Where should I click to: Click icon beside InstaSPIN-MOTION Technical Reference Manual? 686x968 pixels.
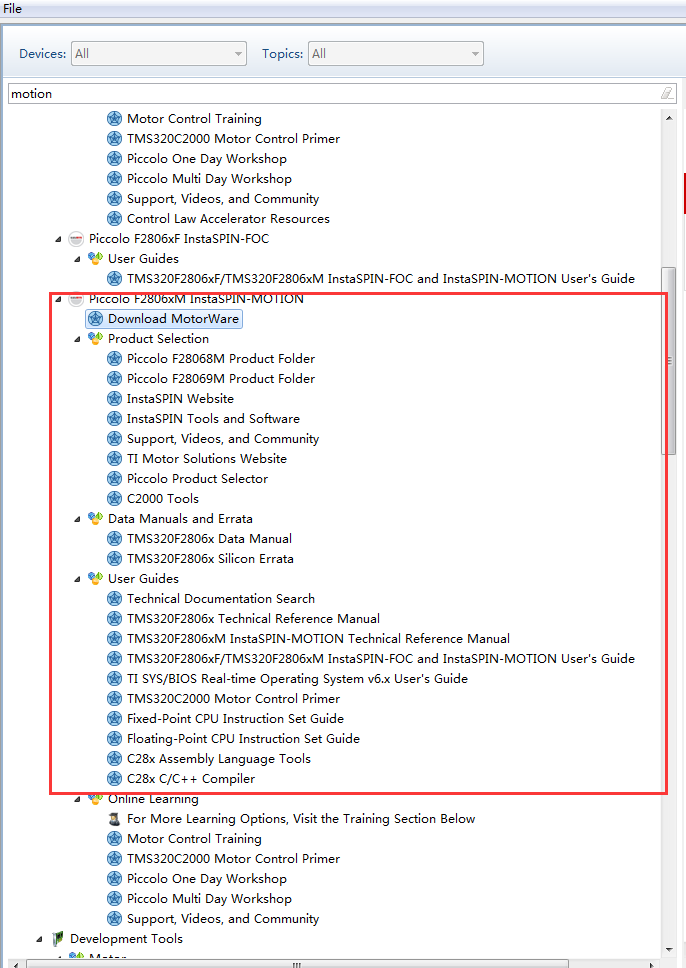pyautogui.click(x=114, y=639)
